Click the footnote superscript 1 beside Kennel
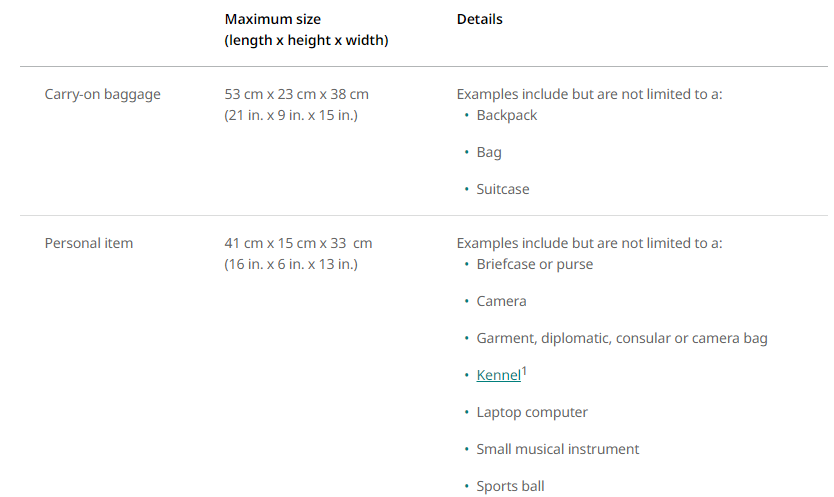The width and height of the screenshot is (834, 497). click(524, 371)
